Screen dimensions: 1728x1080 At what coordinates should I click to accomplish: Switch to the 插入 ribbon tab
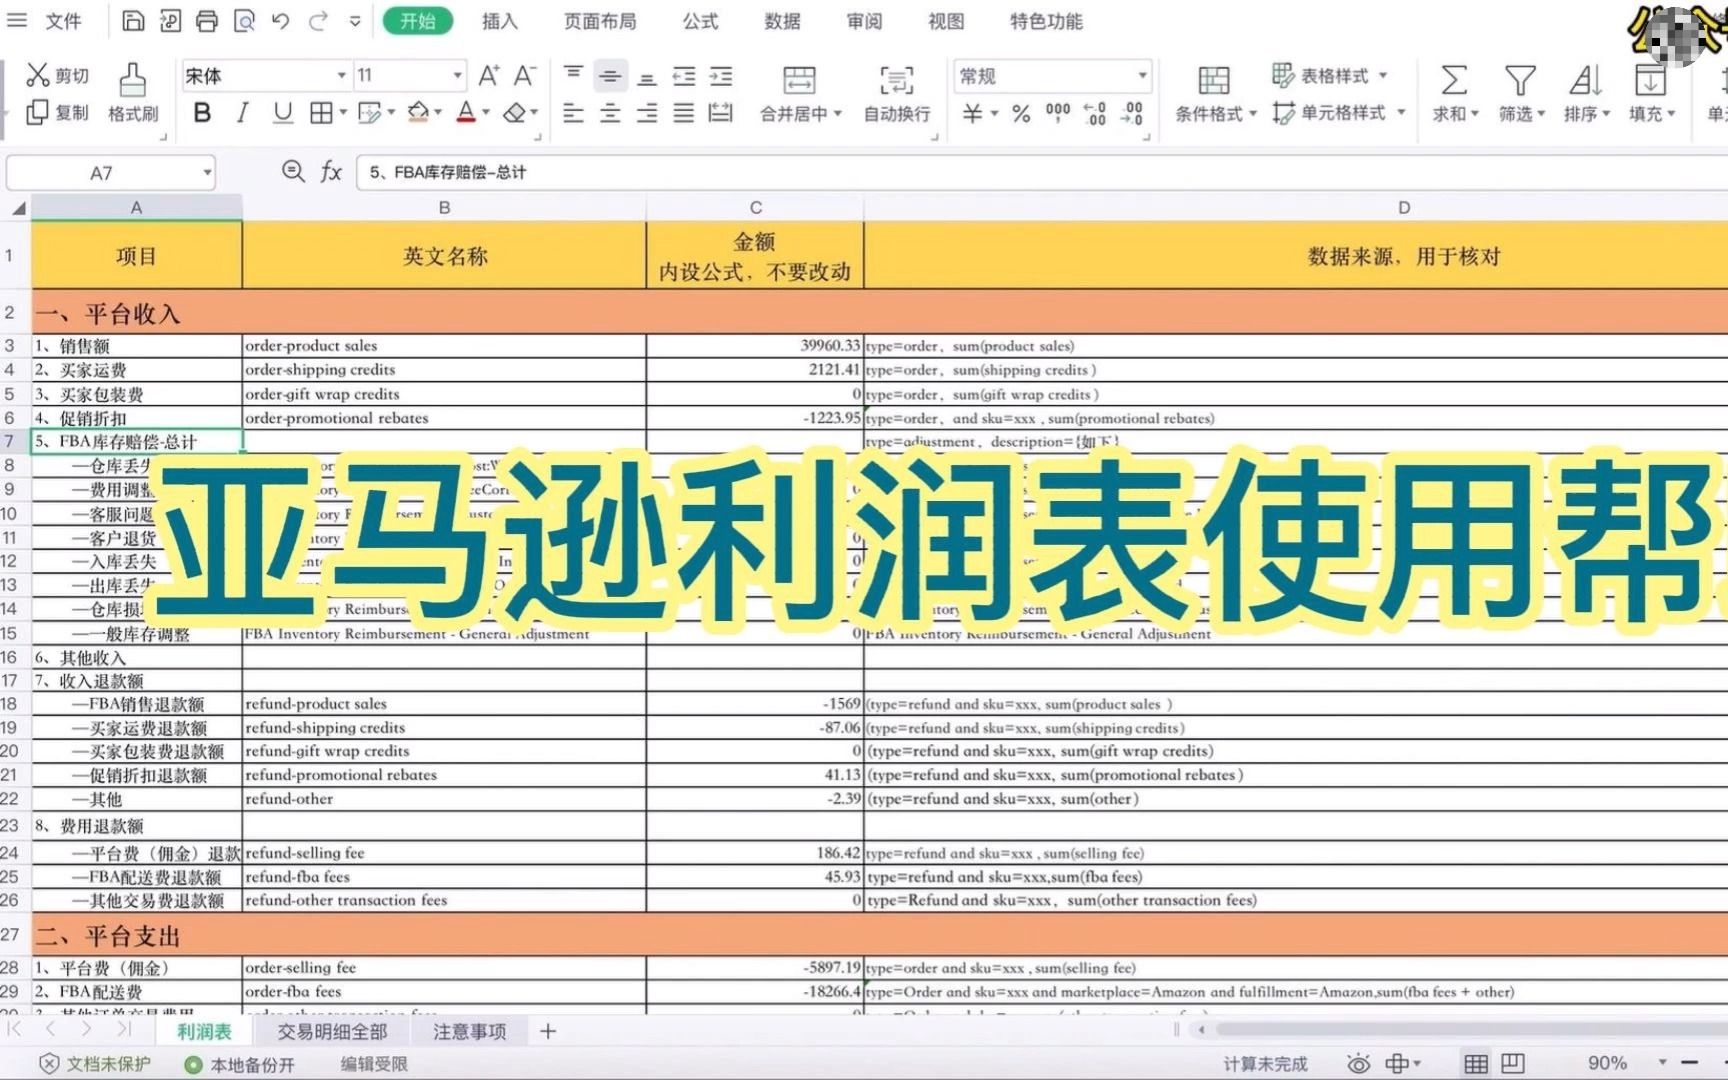[x=499, y=20]
